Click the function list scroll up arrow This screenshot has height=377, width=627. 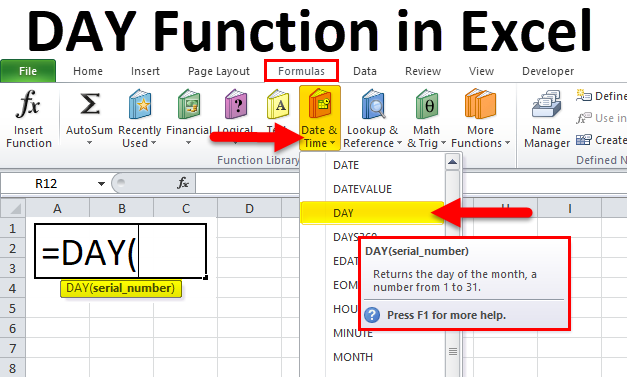click(452, 162)
